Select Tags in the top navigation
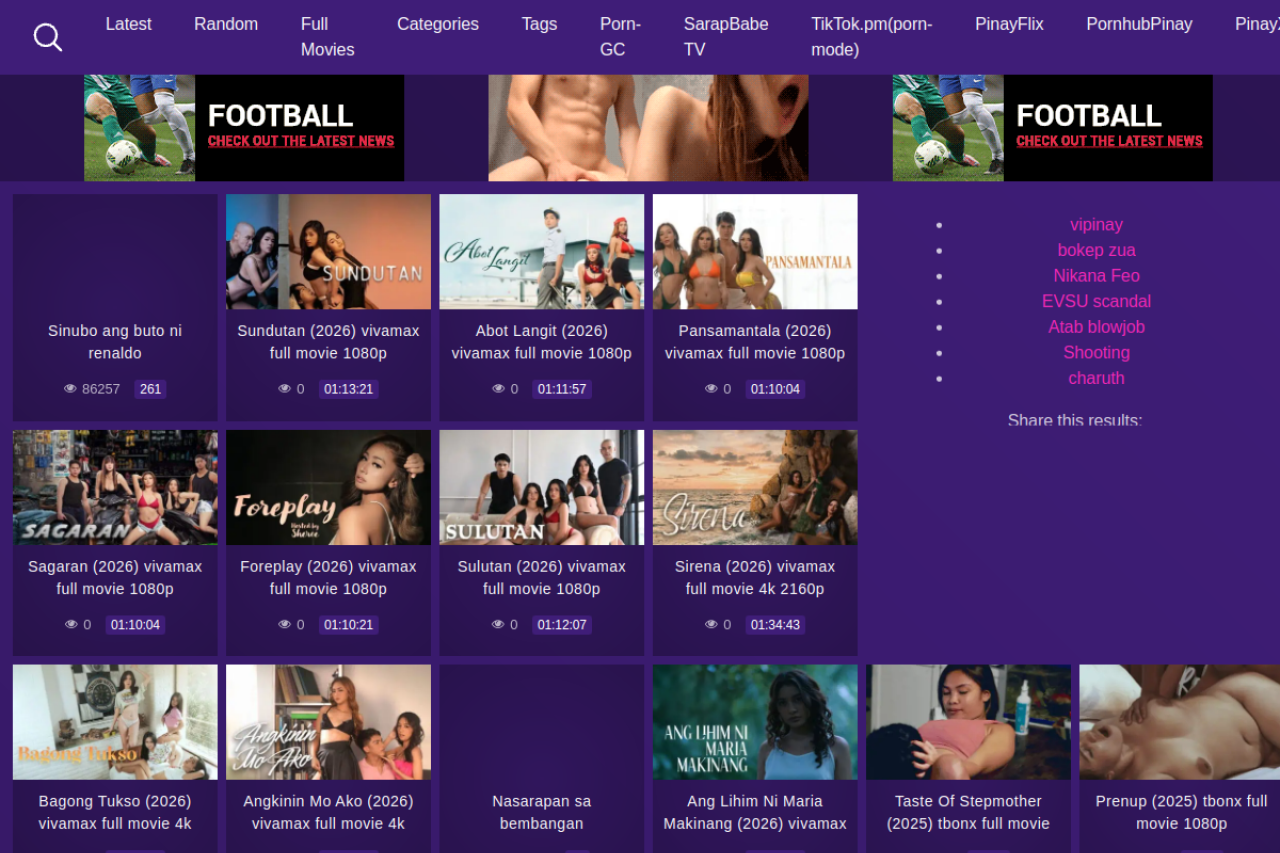Viewport: 1280px width, 853px height. click(539, 24)
